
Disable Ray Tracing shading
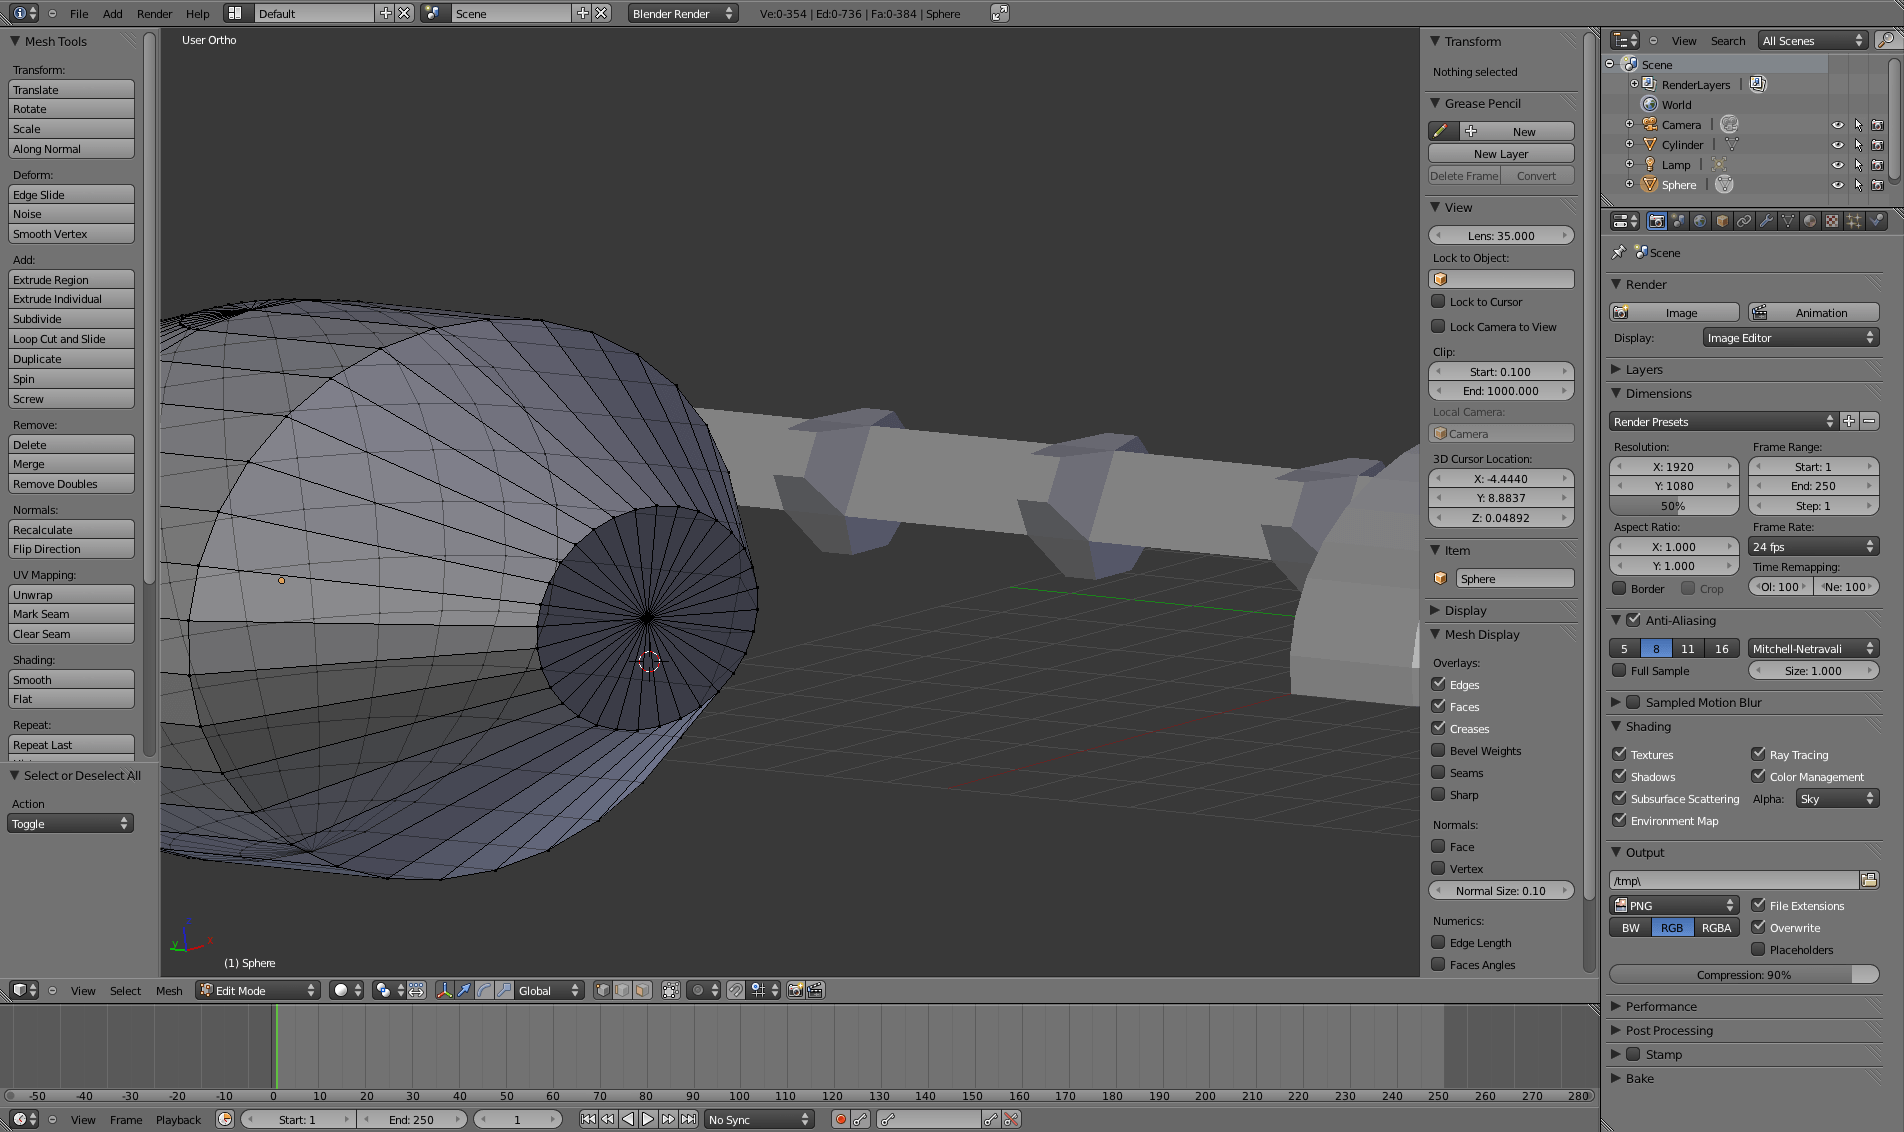1759,754
